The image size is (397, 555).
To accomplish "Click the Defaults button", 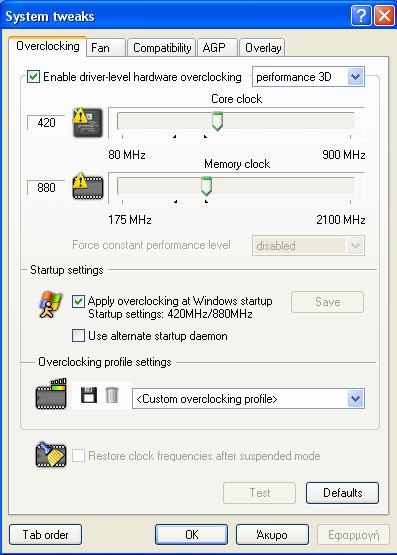I will [x=343, y=493].
